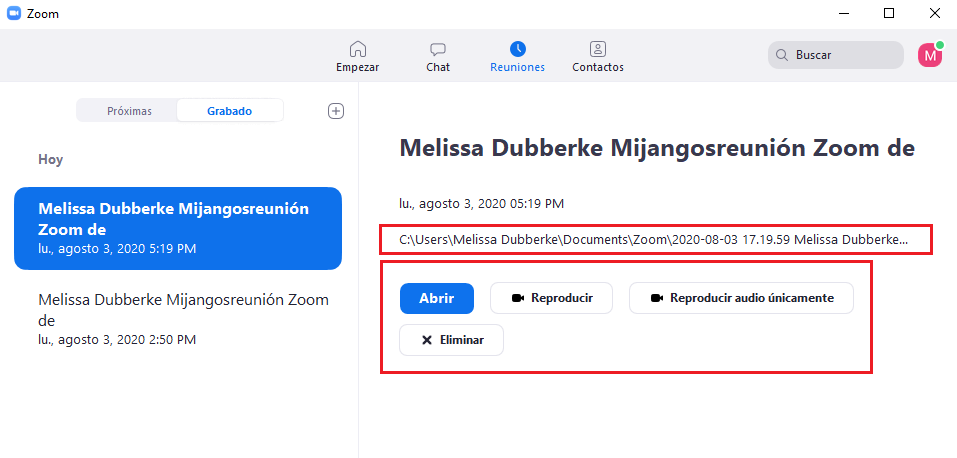Viewport: 957px width, 458px height.
Task: Open the Contactos person icon
Action: [x=597, y=49]
